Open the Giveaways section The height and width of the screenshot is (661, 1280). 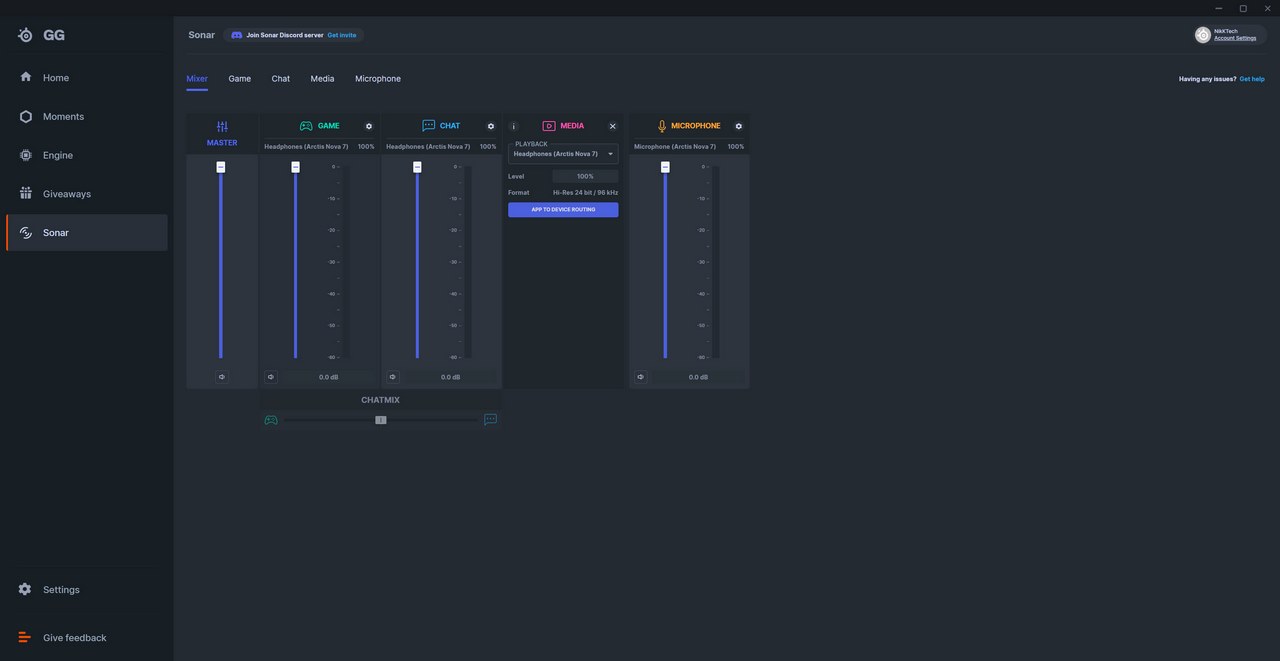(86, 194)
